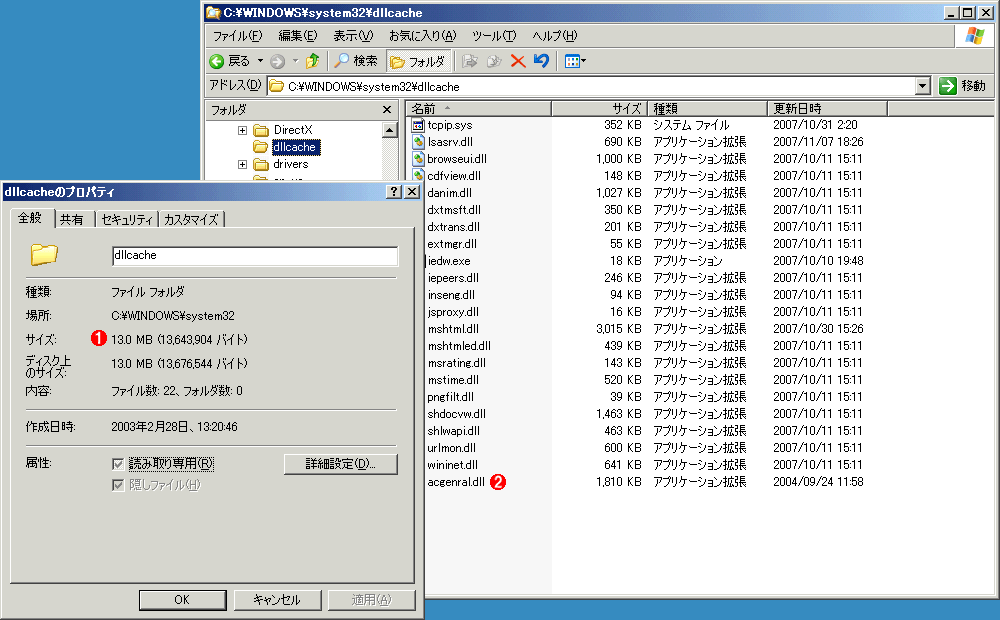Click キャンセル in the properties dialog
Screen dimensions: 1000x620
click(277, 600)
